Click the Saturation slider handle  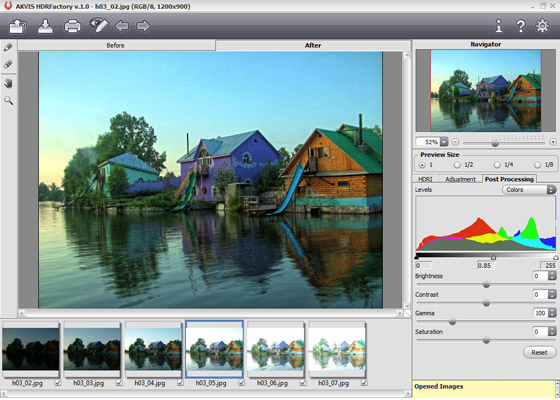(486, 340)
